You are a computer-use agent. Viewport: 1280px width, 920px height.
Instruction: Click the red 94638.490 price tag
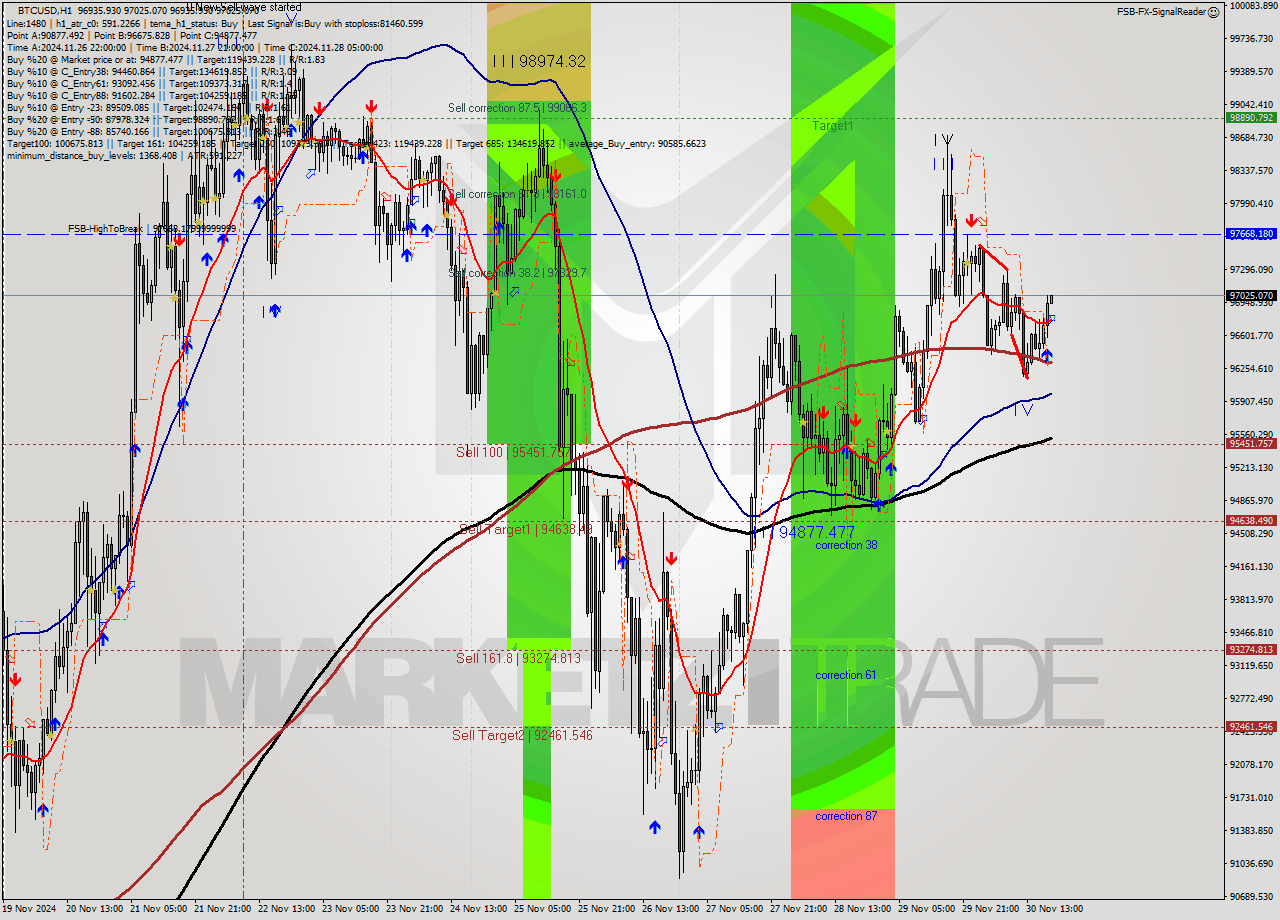pos(1251,520)
